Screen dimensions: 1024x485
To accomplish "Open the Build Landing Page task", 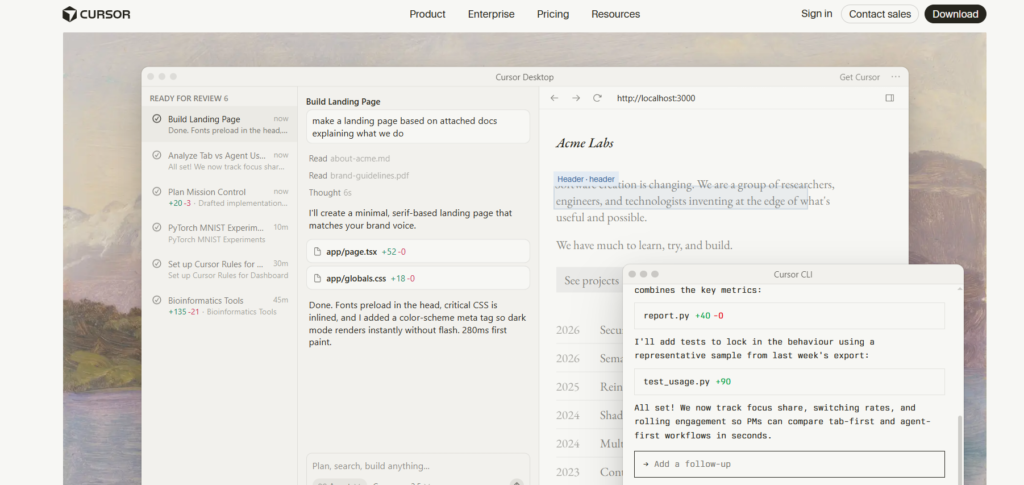I will (x=219, y=124).
